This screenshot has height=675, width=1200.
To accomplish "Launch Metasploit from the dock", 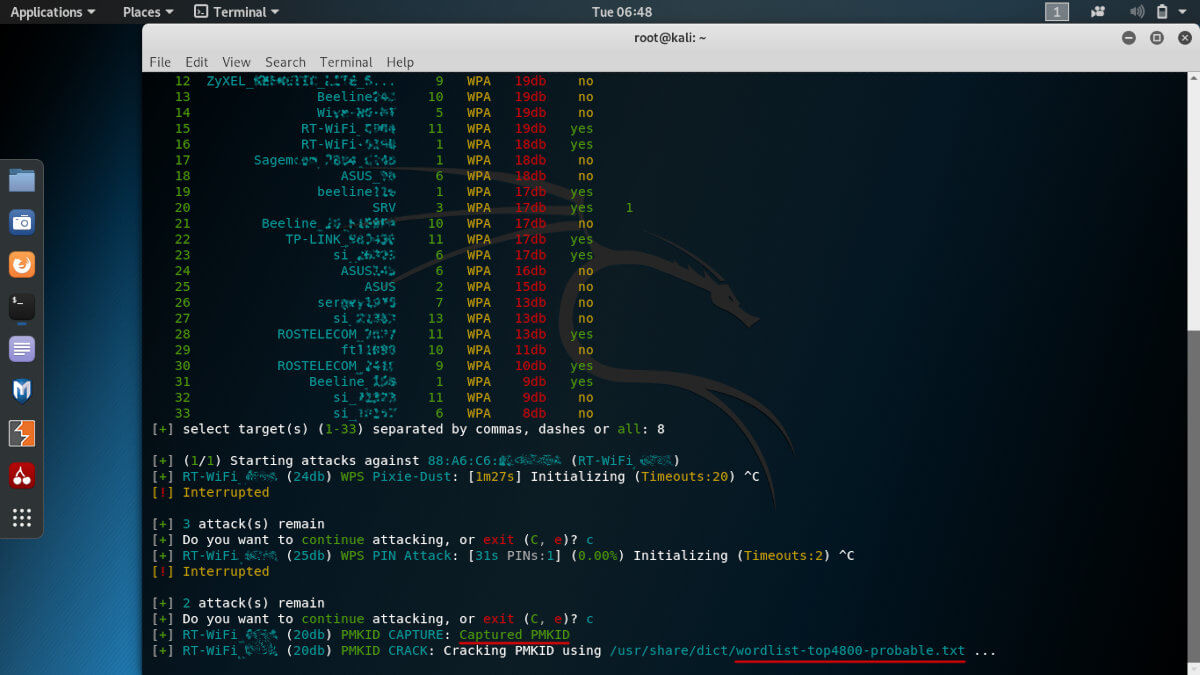I will point(22,391).
